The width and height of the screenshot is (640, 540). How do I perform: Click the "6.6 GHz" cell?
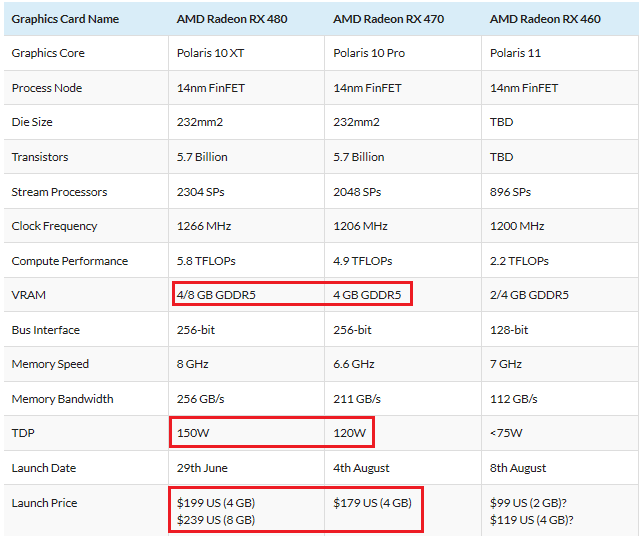354,364
